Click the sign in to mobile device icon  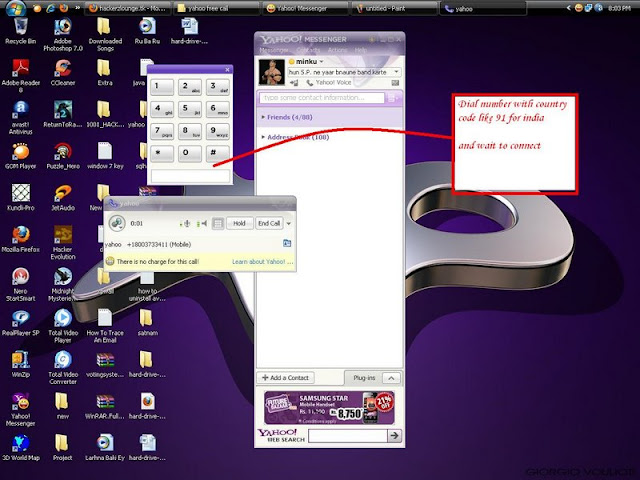pos(294,82)
